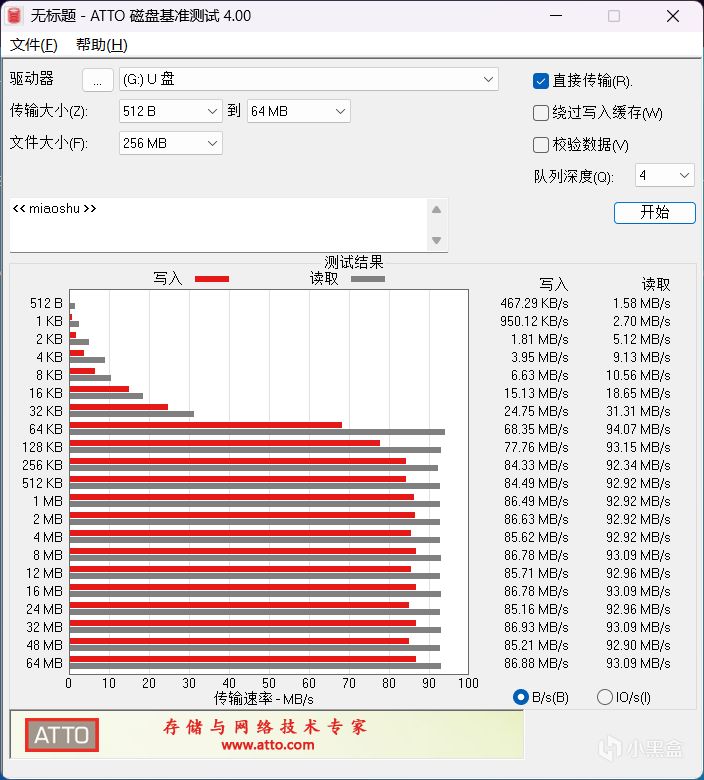
Task: Minimize the ATTO window
Action: [556, 16]
